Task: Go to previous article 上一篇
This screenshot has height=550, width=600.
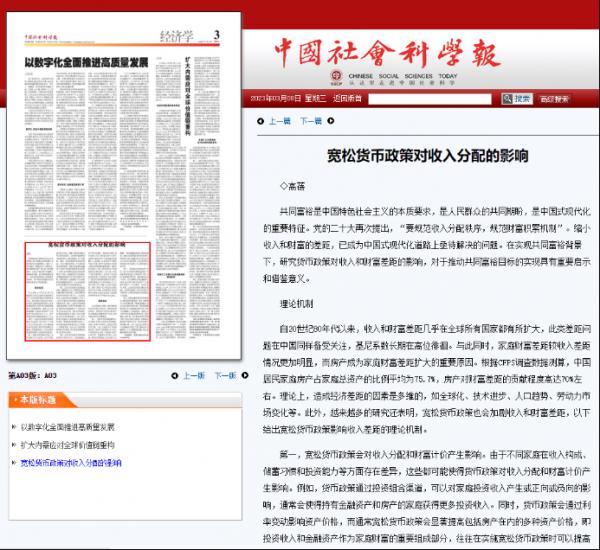Action: point(279,121)
